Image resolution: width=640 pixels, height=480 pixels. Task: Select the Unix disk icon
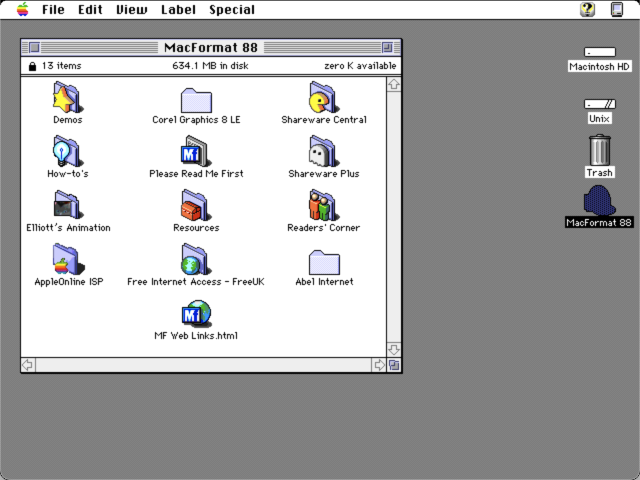(600, 104)
